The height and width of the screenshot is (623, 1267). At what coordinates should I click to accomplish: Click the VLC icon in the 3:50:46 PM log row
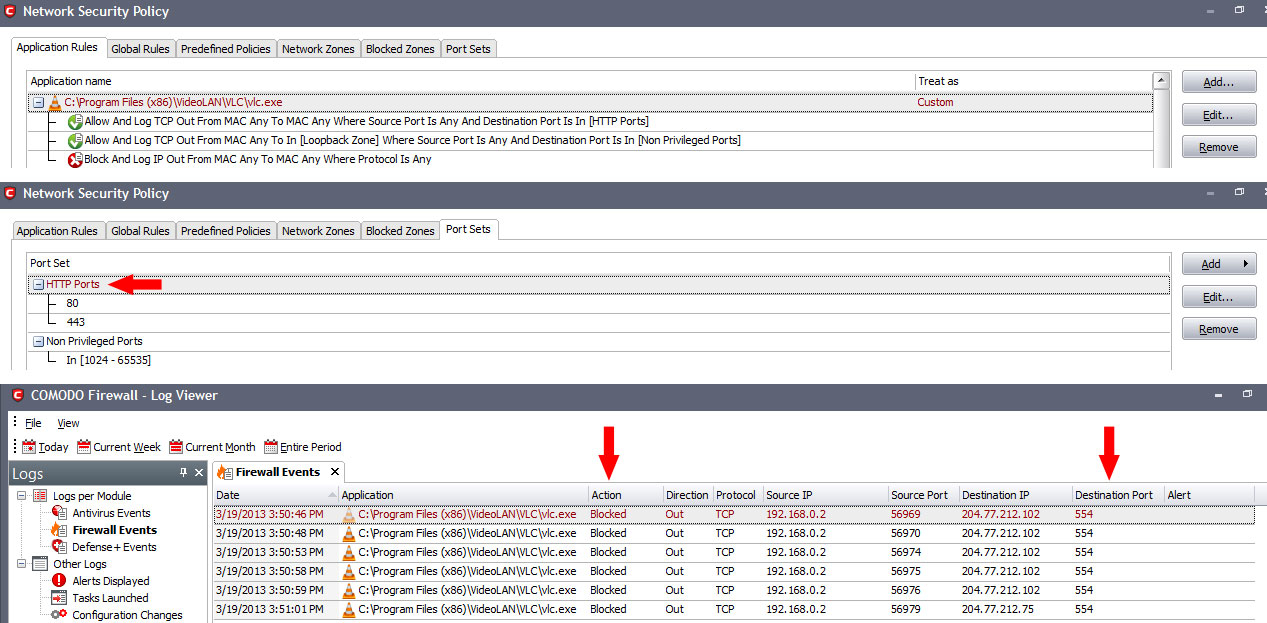[349, 514]
